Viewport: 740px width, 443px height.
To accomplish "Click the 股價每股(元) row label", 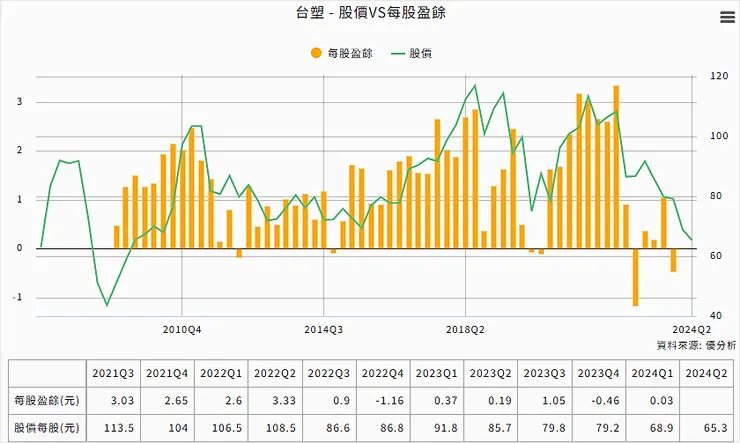I will [47, 428].
